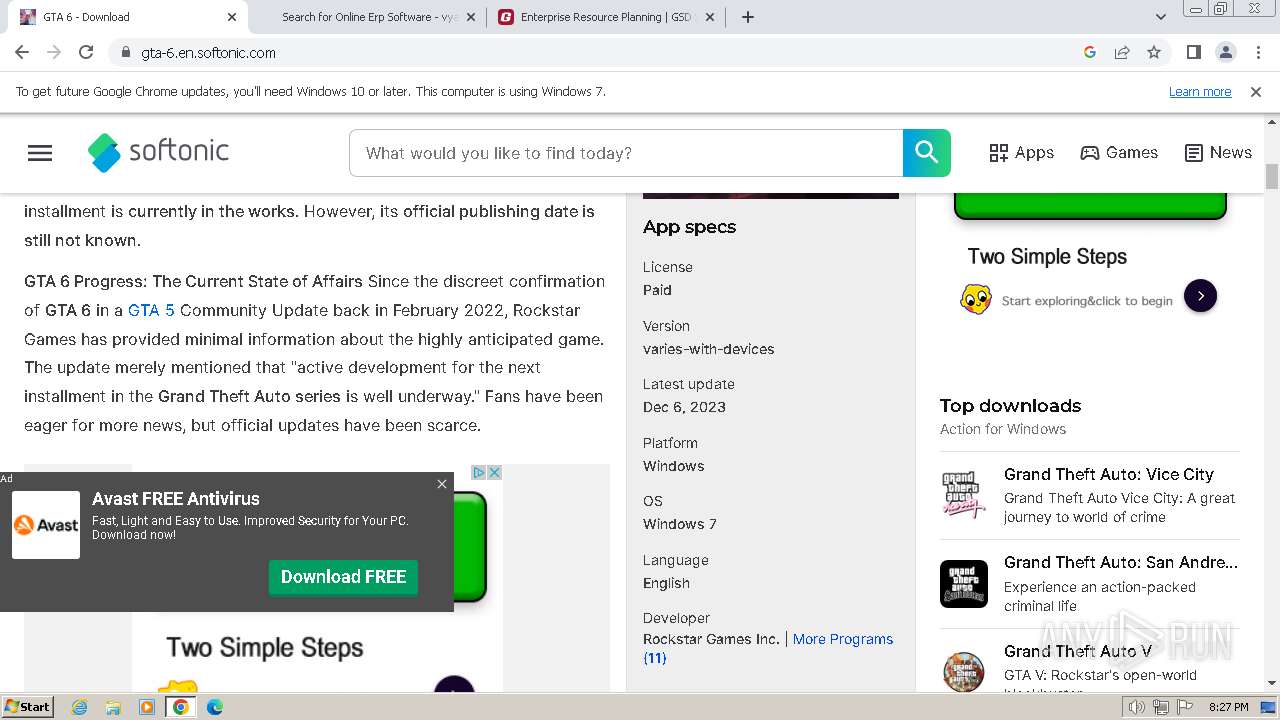Click the address bar URL
The width and height of the screenshot is (1280, 720).
208,53
